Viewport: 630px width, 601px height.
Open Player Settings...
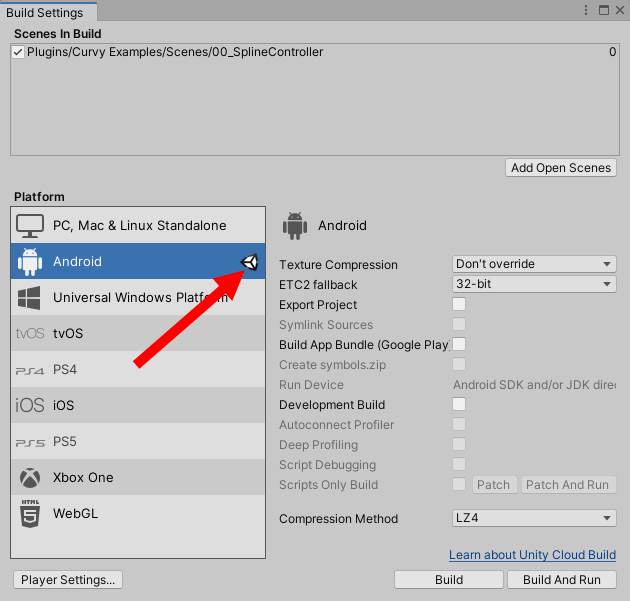[x=68, y=580]
